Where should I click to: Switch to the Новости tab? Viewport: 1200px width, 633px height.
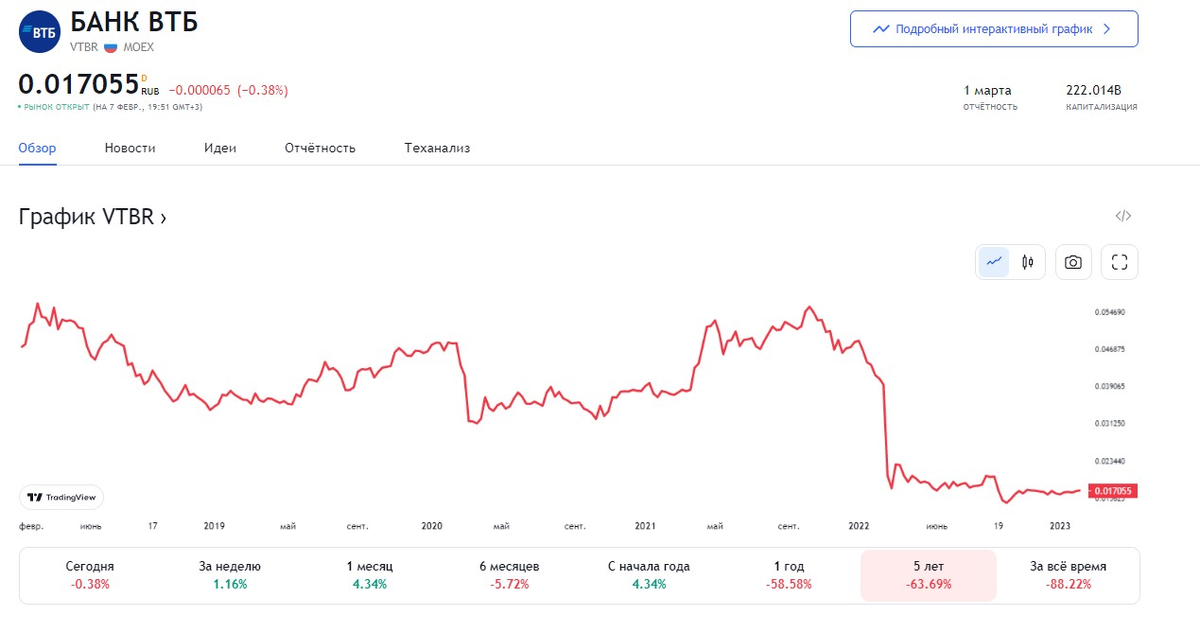click(x=130, y=148)
